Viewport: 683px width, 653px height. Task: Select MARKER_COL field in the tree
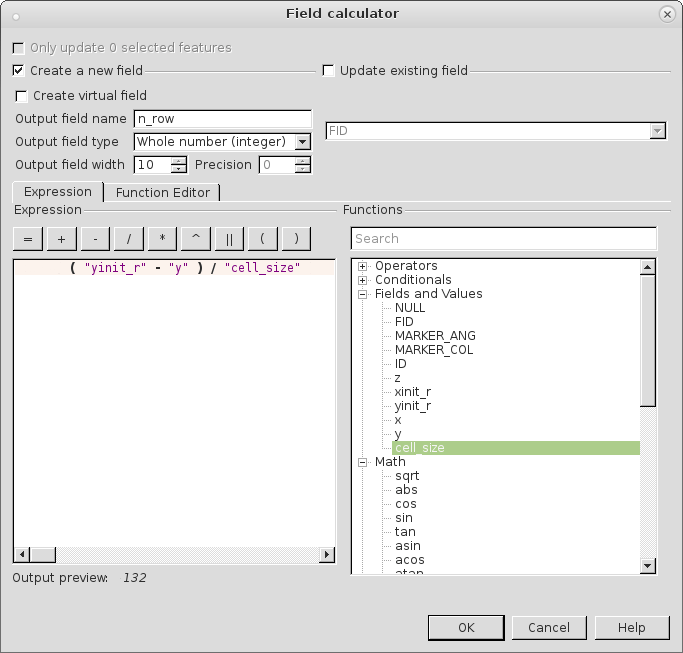tap(434, 350)
